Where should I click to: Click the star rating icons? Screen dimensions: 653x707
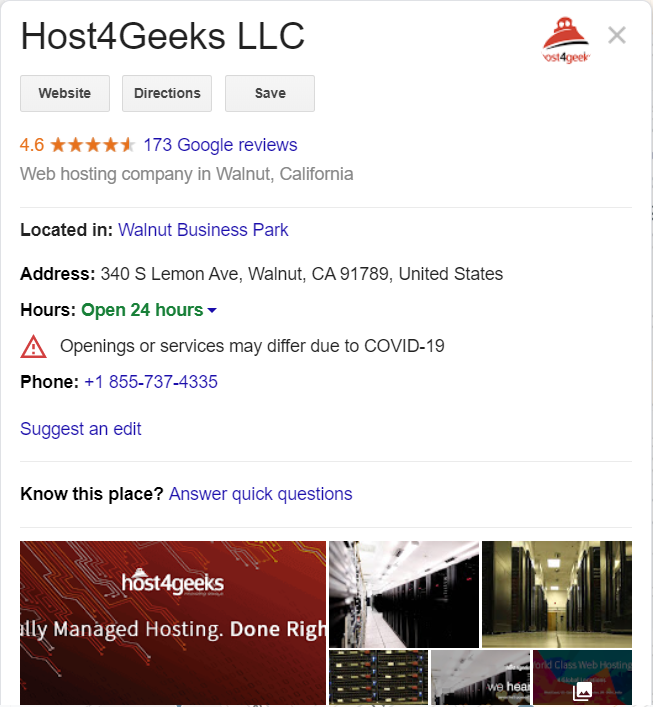point(92,145)
